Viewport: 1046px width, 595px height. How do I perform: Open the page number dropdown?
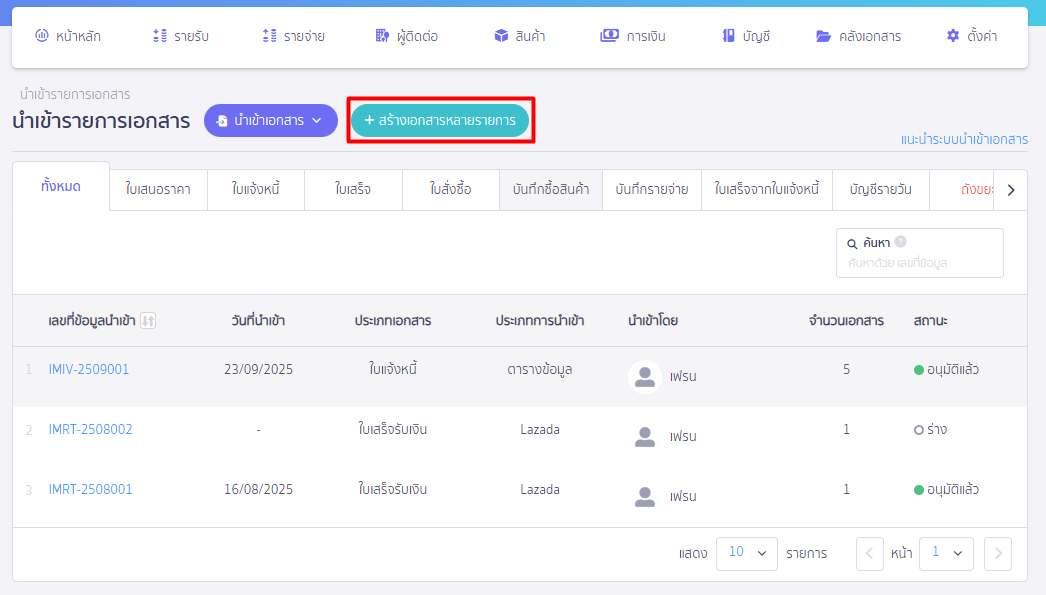coord(945,553)
